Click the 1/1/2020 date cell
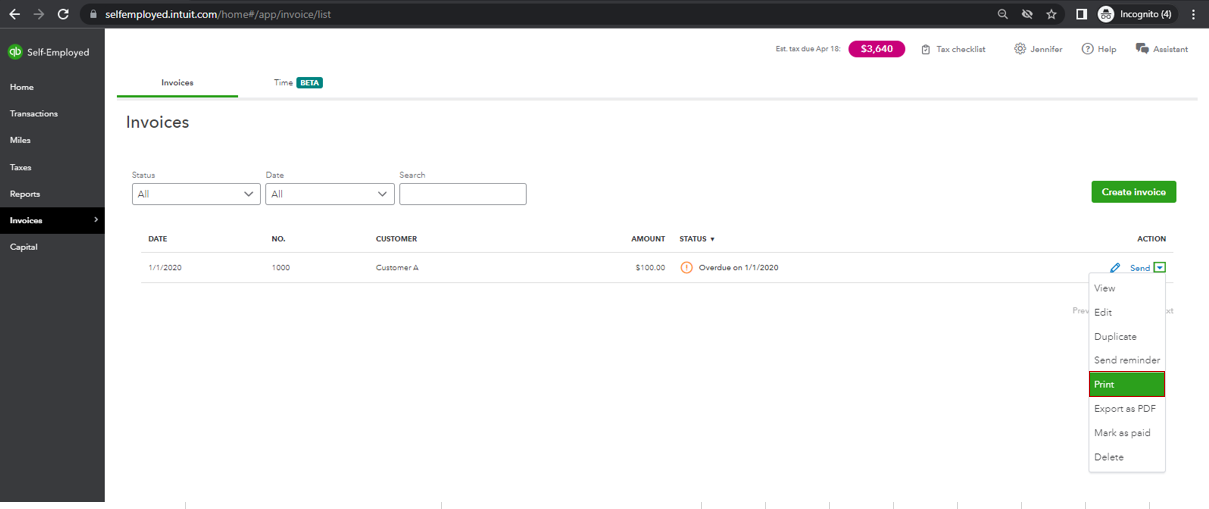This screenshot has width=1209, height=509. coord(165,268)
